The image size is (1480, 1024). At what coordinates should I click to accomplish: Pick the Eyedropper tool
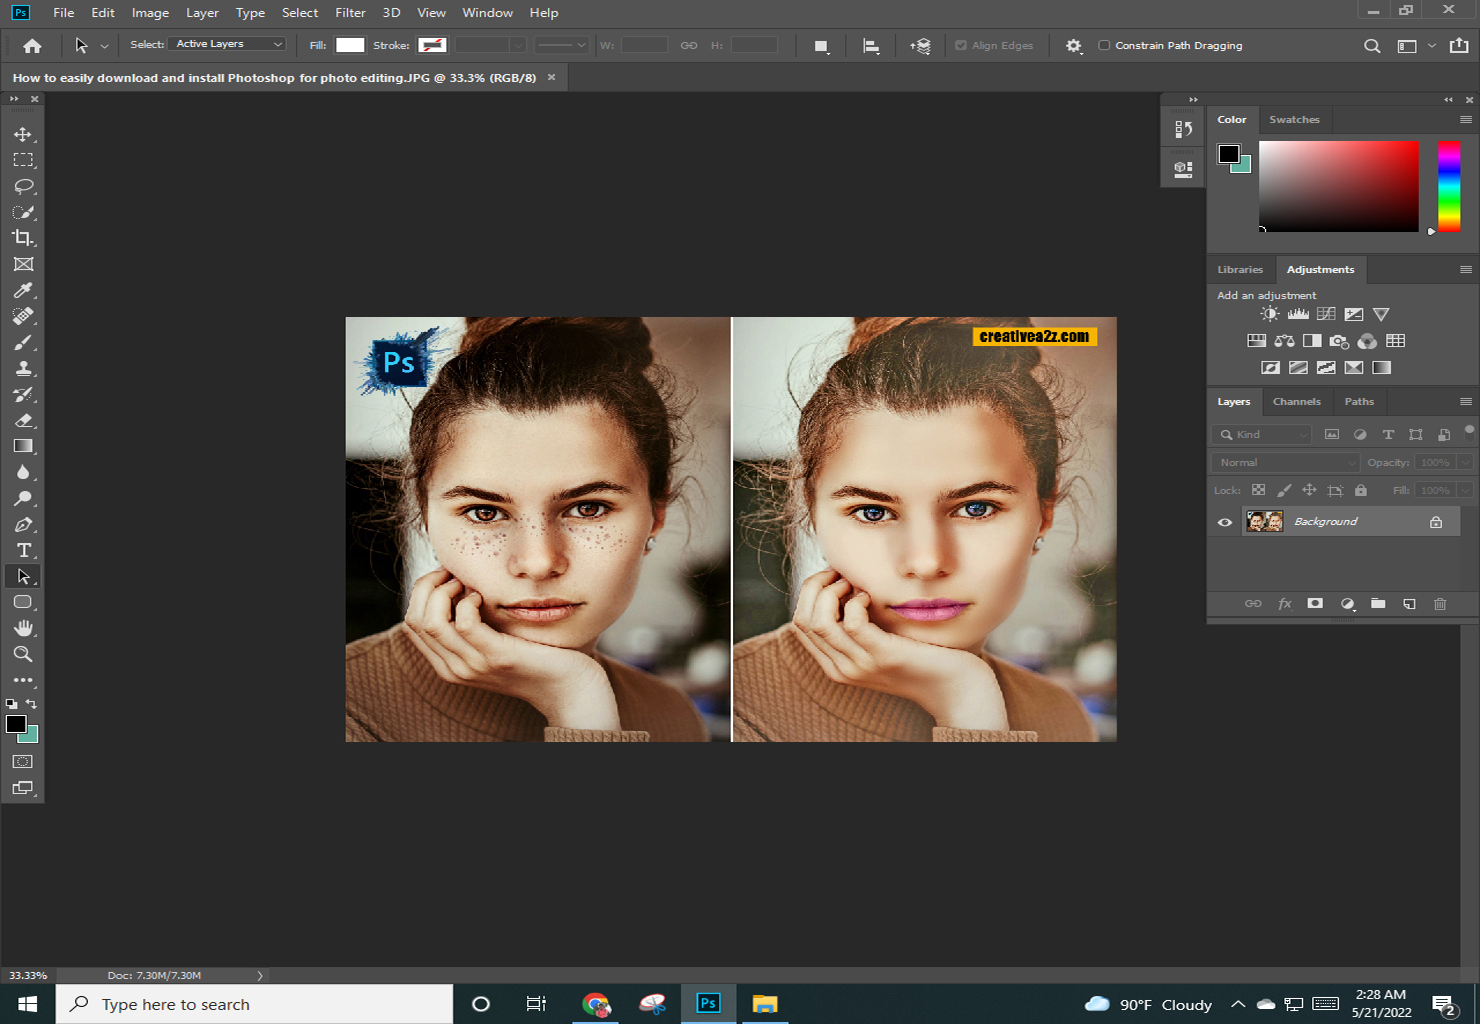click(23, 290)
